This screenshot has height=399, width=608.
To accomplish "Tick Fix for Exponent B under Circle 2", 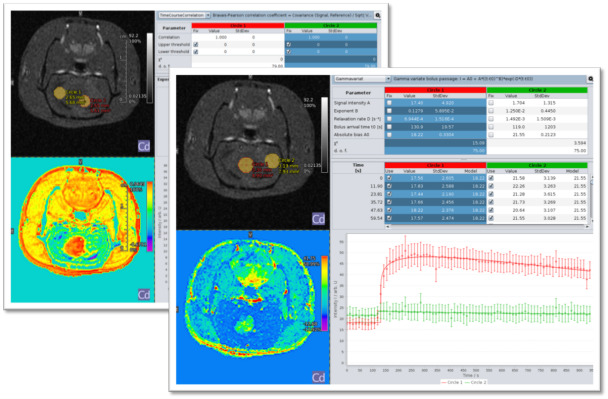I will click(x=491, y=111).
